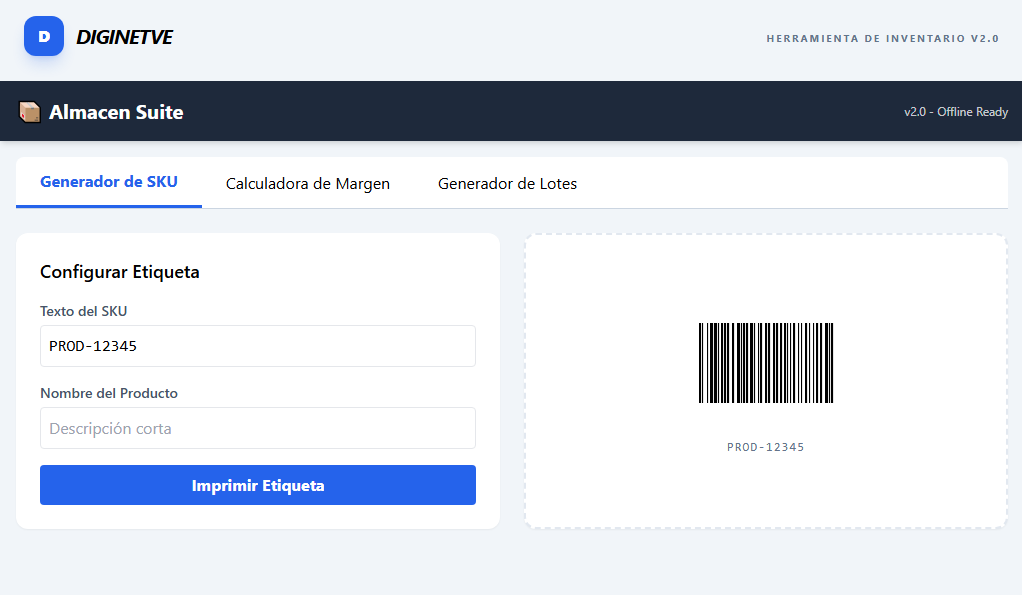The image size is (1022, 595).
Task: Click the v2.0 Offline Ready status label
Action: [956, 112]
